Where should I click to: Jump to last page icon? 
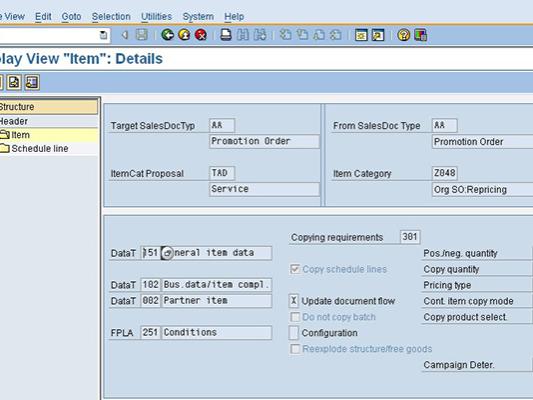336,35
